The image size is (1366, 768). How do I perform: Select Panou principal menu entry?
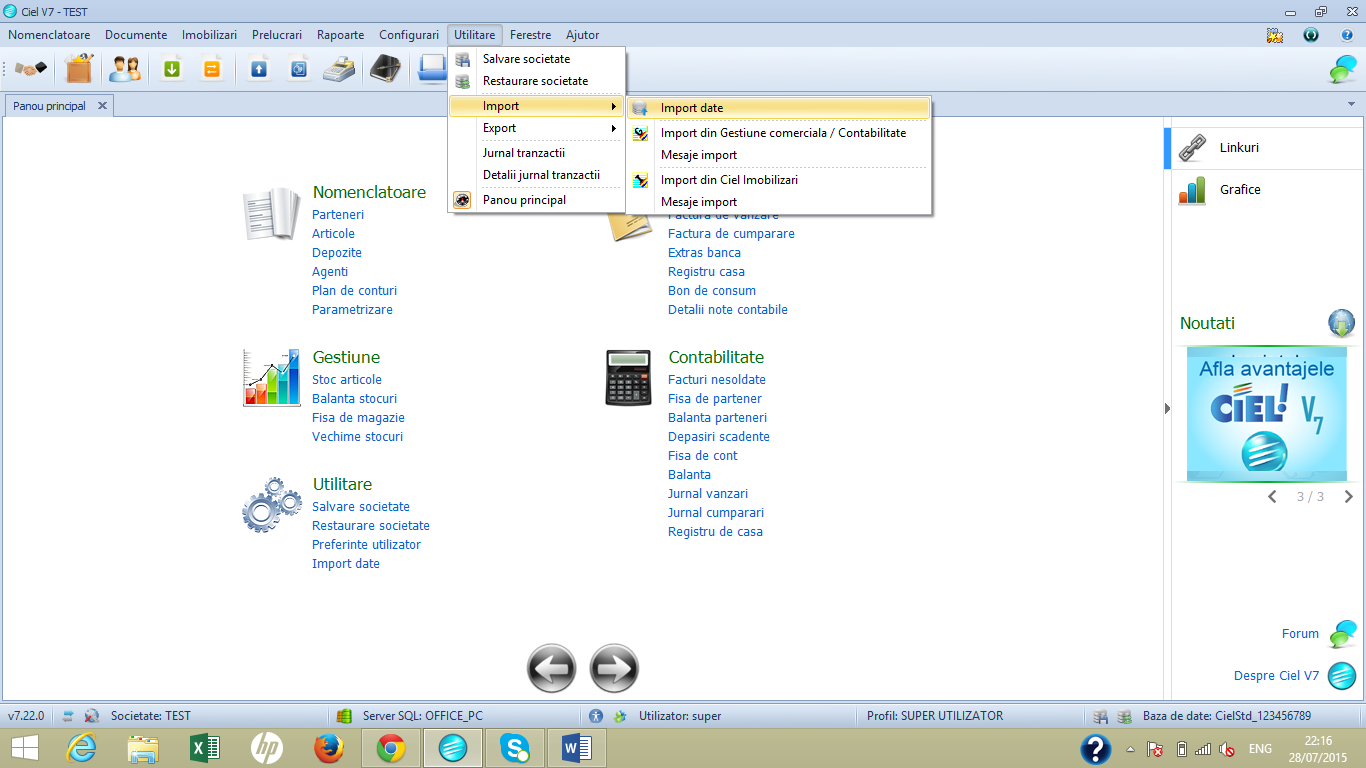537,200
